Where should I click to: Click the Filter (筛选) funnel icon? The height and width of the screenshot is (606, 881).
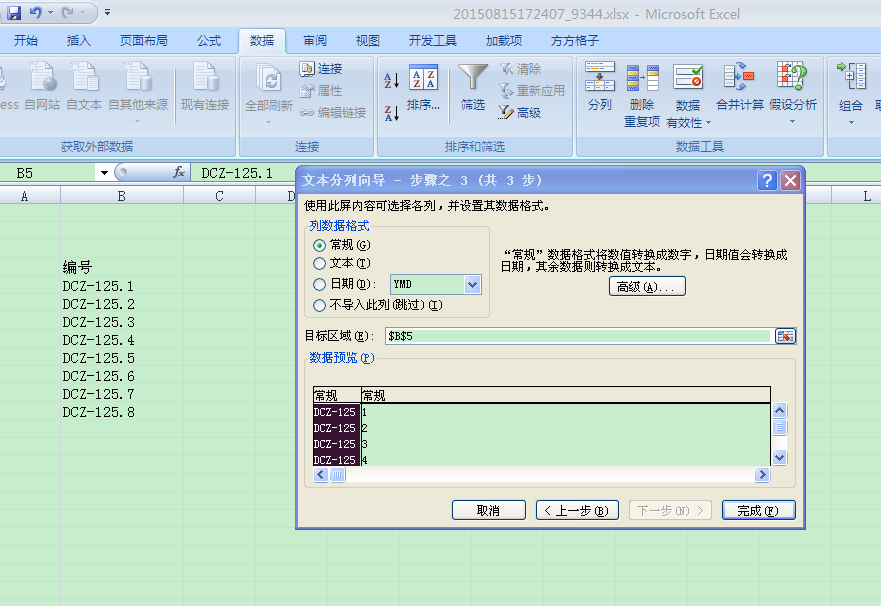click(x=473, y=78)
